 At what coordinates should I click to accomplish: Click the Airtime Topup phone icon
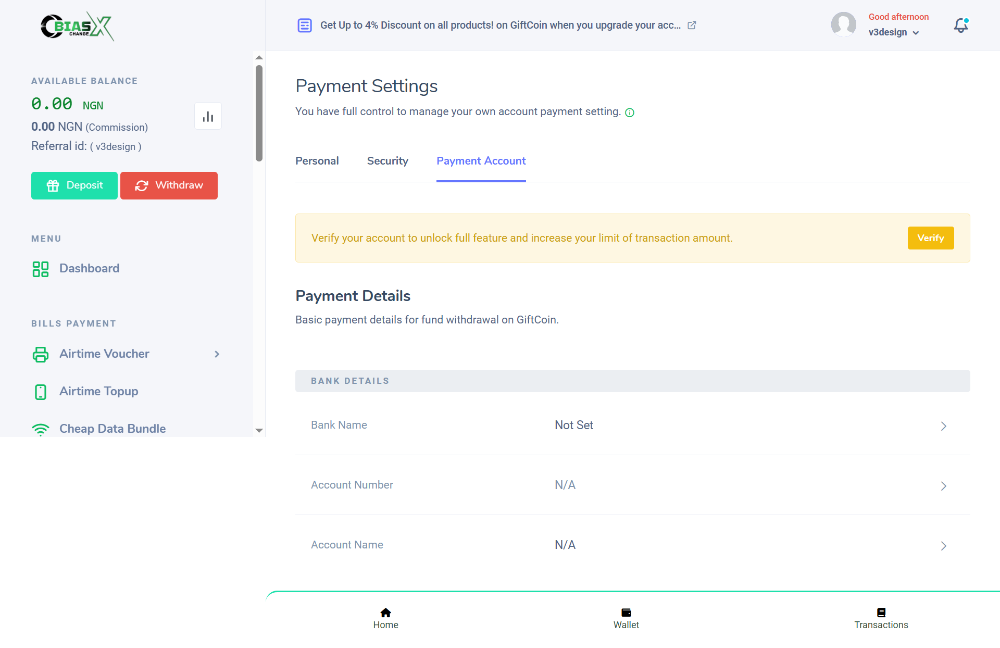[40, 391]
